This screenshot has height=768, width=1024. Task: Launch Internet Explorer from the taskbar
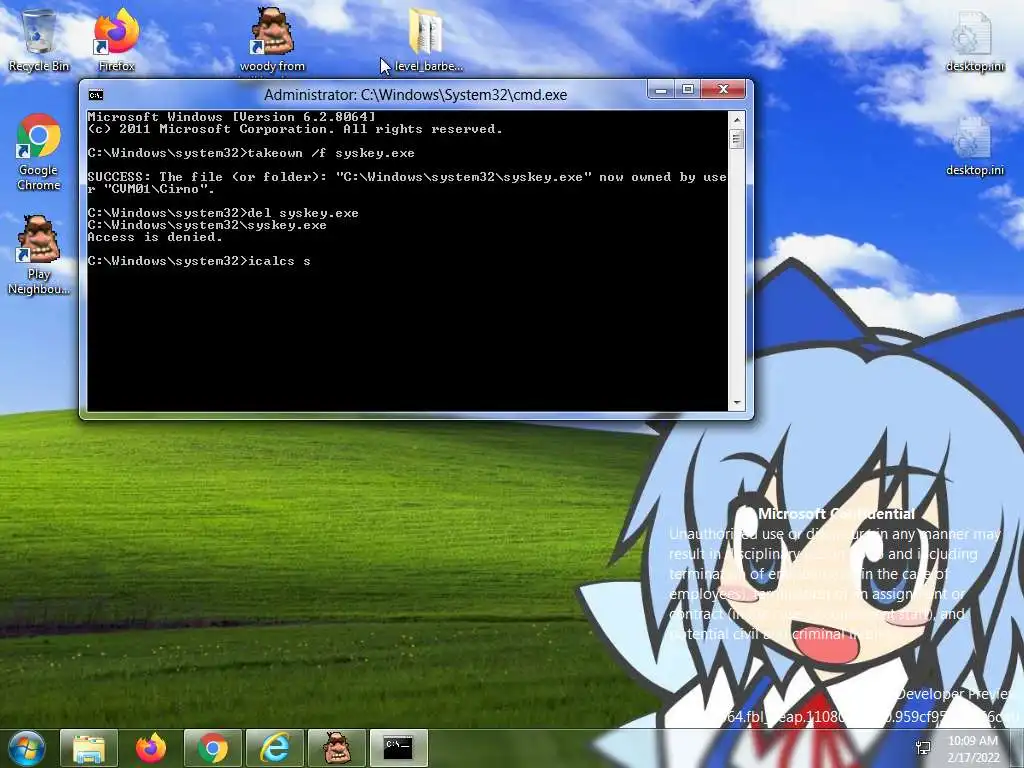coord(274,748)
